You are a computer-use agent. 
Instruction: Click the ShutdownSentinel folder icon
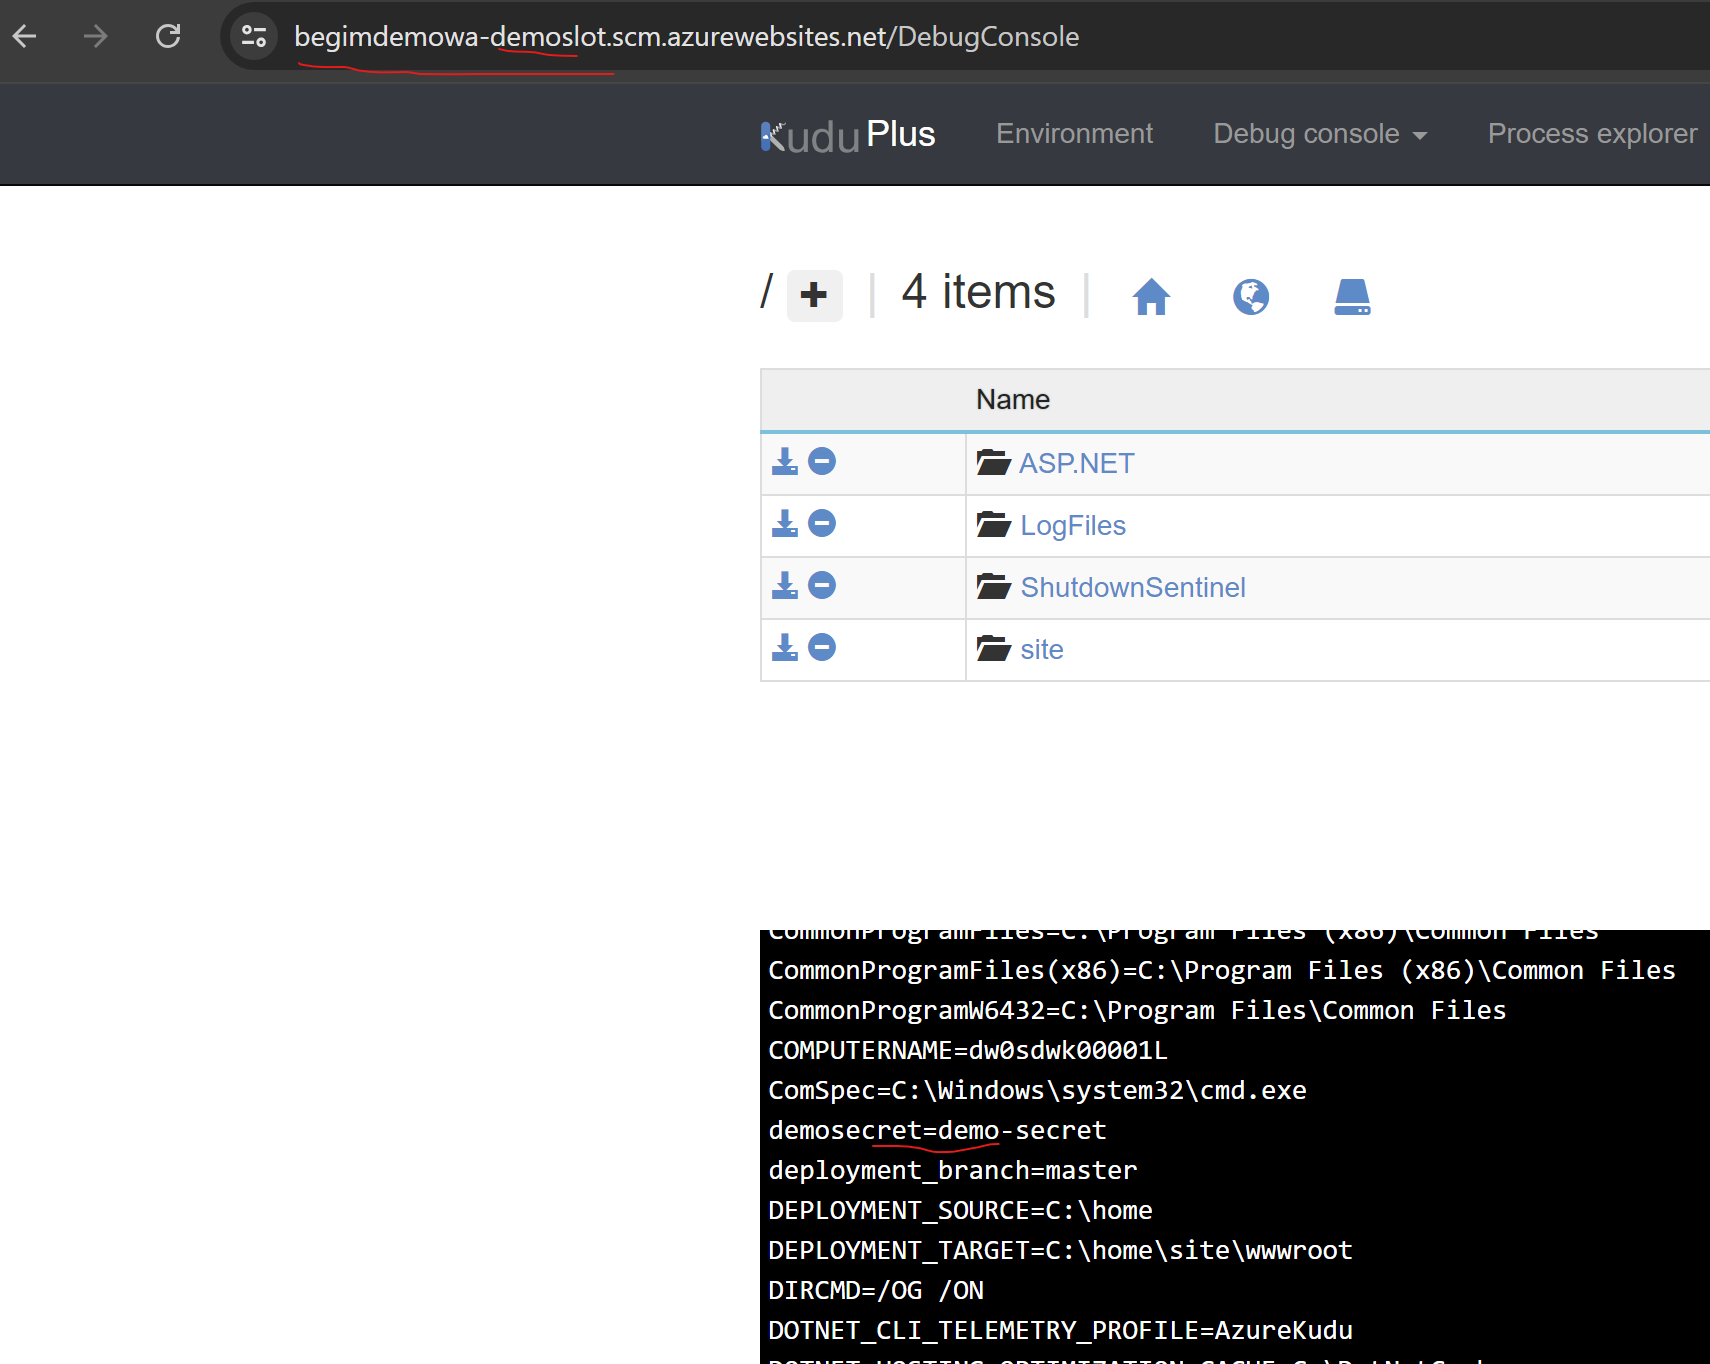[994, 586]
